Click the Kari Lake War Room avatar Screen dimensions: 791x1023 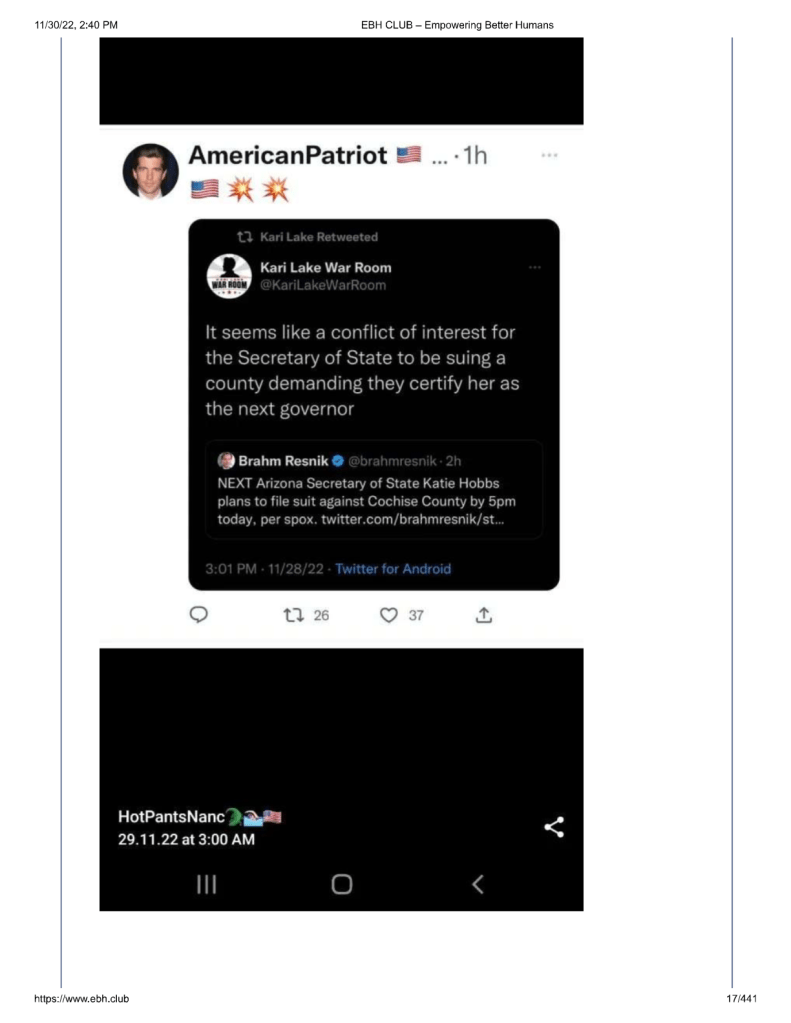point(227,275)
